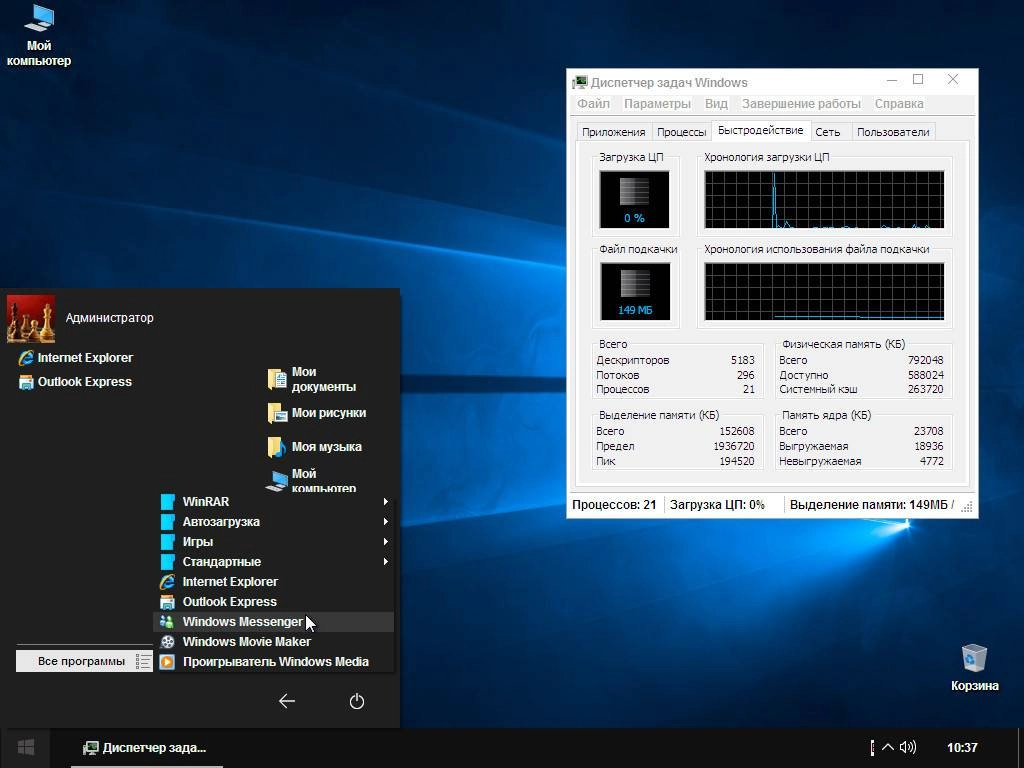Launch Windows Messenger from programs list
Image resolution: width=1024 pixels, height=768 pixels.
(274, 622)
